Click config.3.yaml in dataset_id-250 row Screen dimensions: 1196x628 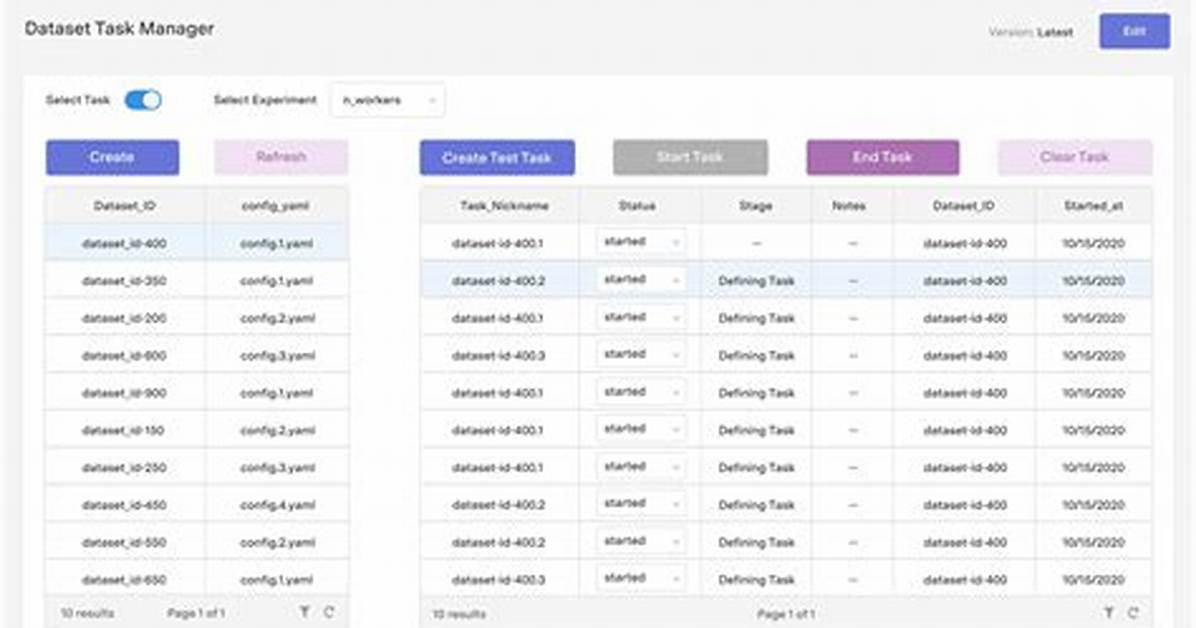[x=278, y=468]
